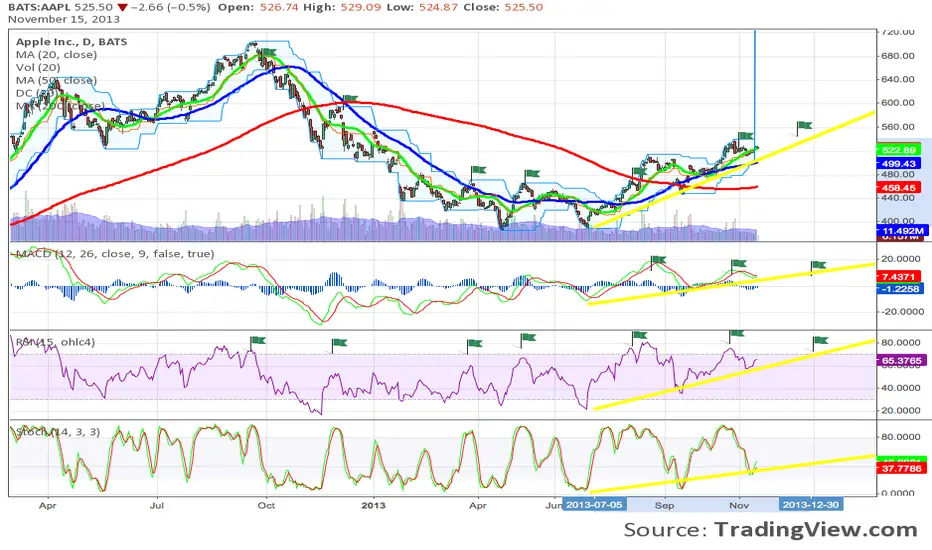Click the 'High: 529.09' value
Screen dimensions: 932x550
342,7
